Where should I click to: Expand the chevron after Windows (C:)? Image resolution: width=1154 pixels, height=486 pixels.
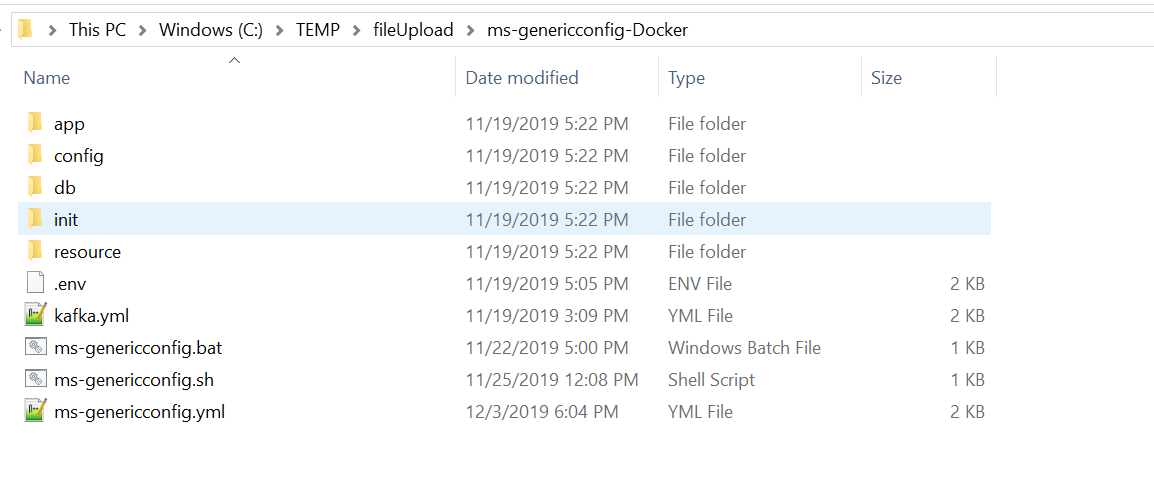click(x=279, y=30)
